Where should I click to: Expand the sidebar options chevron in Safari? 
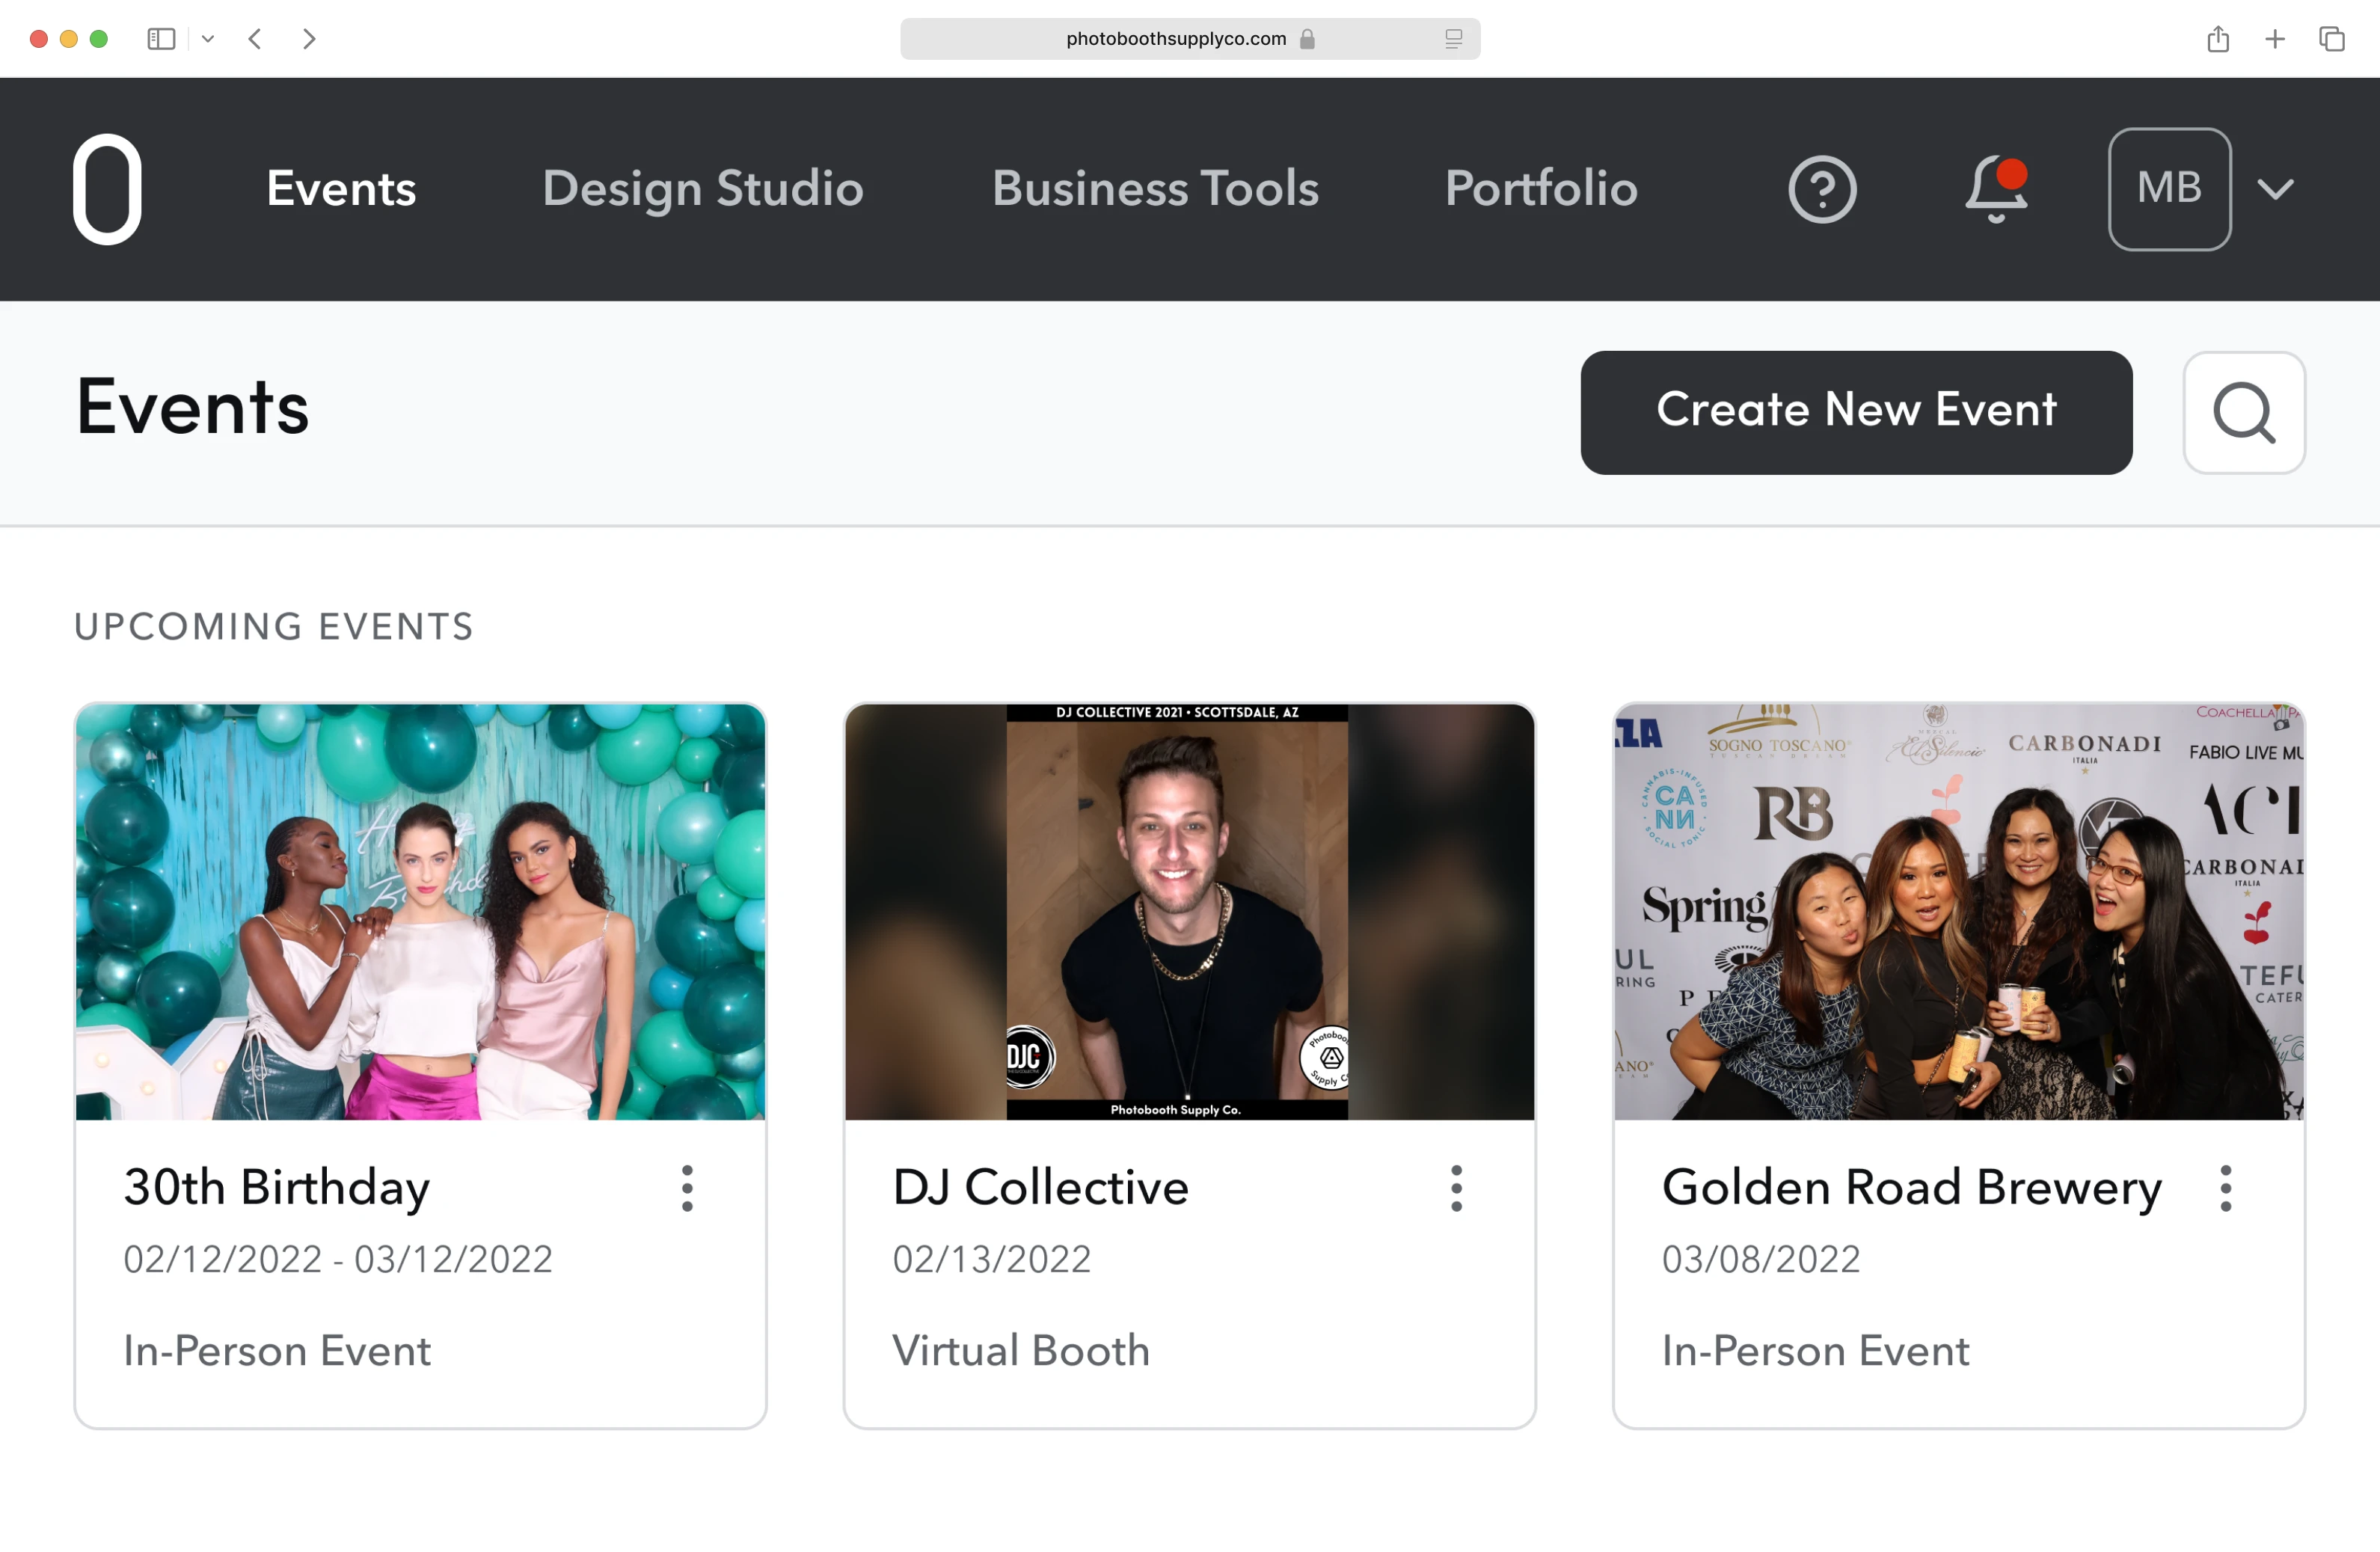pos(208,39)
